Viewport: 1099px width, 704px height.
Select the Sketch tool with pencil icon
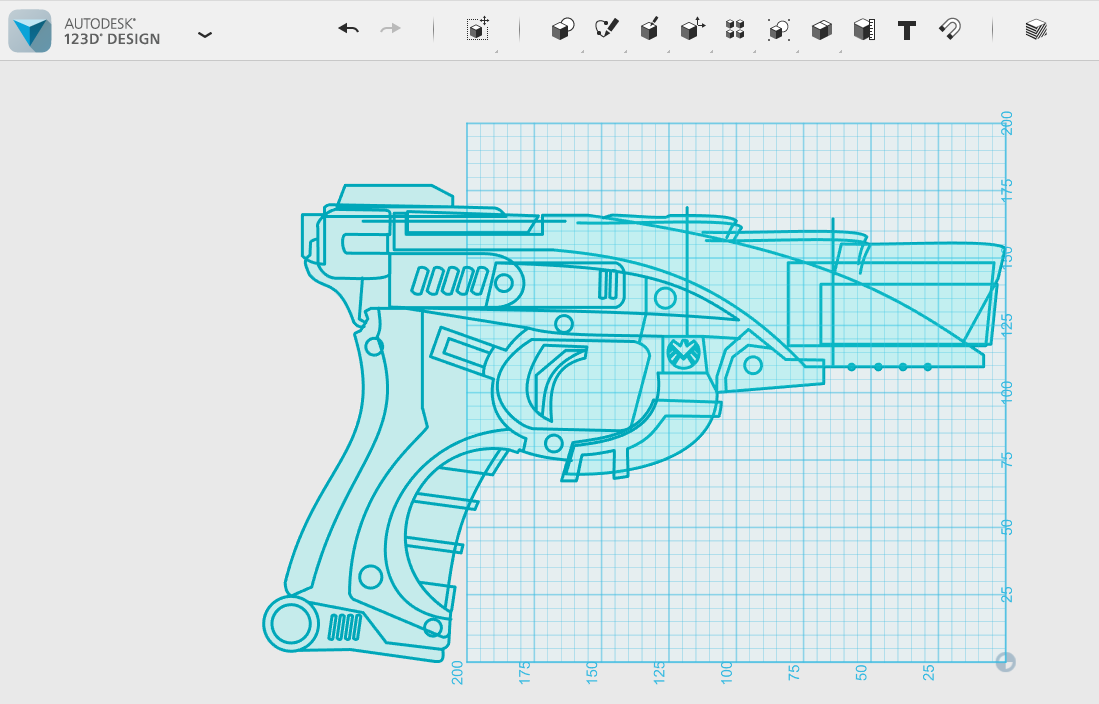click(x=606, y=30)
